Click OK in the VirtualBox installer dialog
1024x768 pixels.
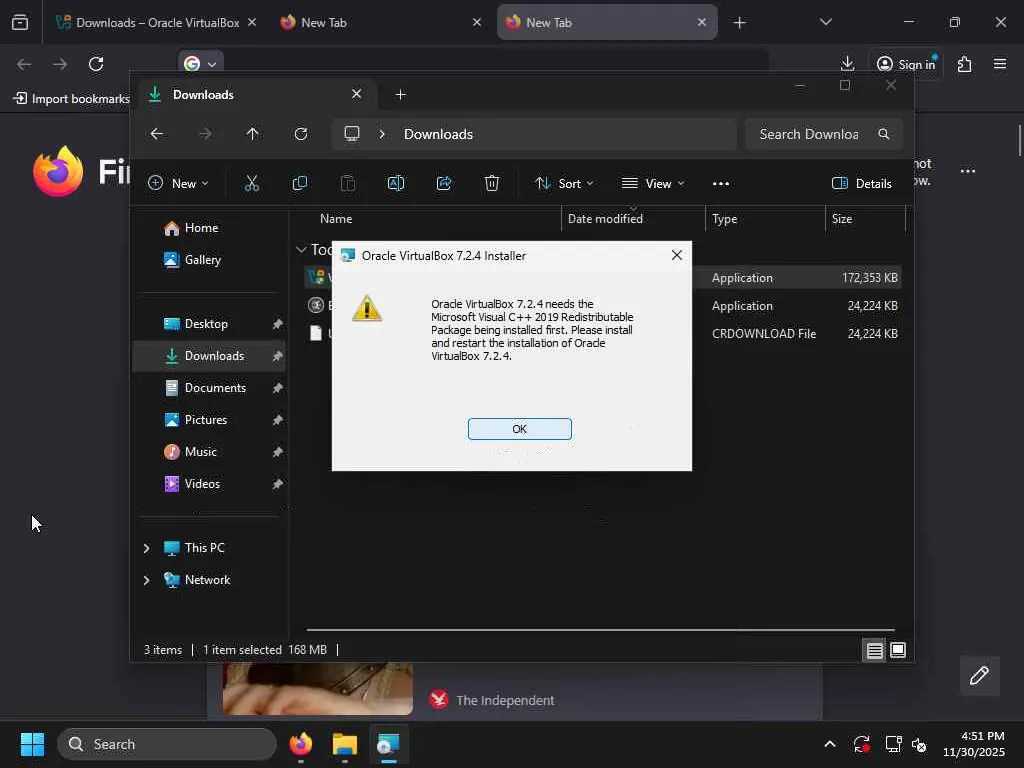point(519,429)
